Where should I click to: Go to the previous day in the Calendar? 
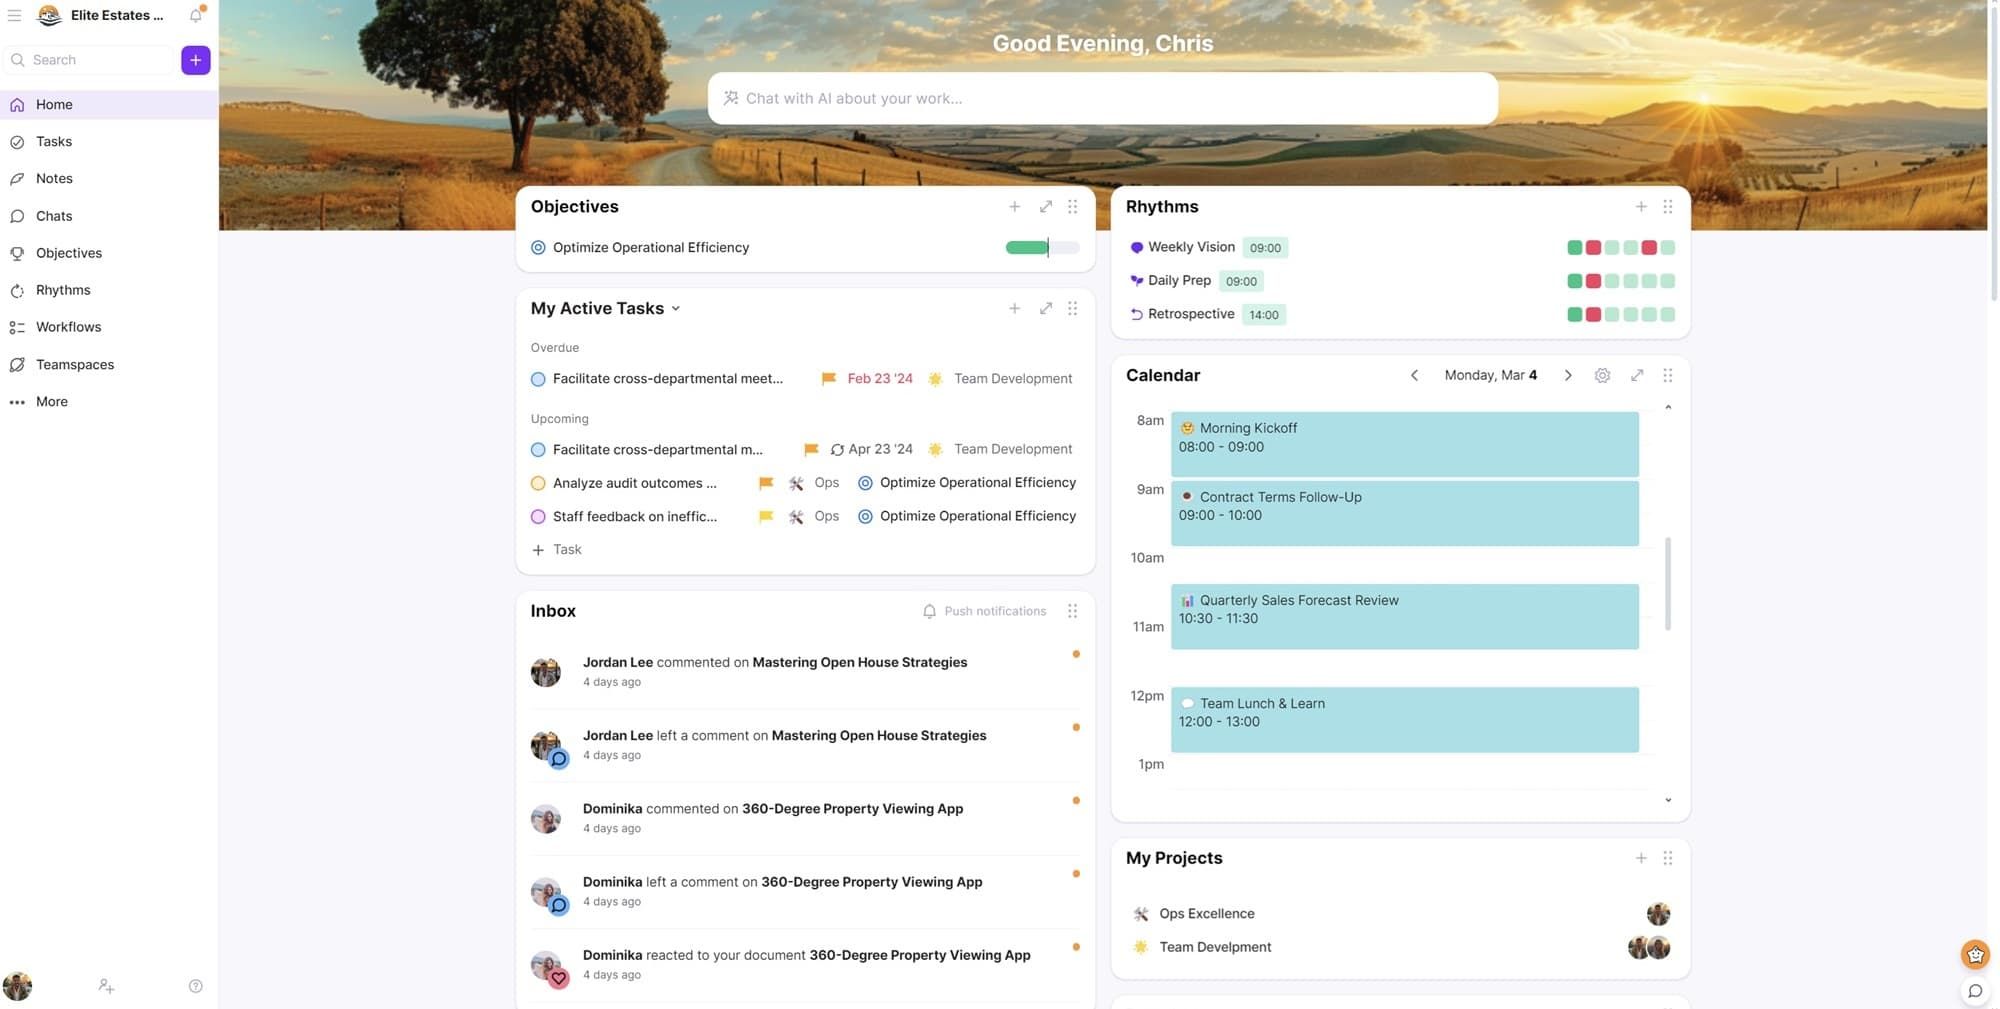(x=1414, y=375)
